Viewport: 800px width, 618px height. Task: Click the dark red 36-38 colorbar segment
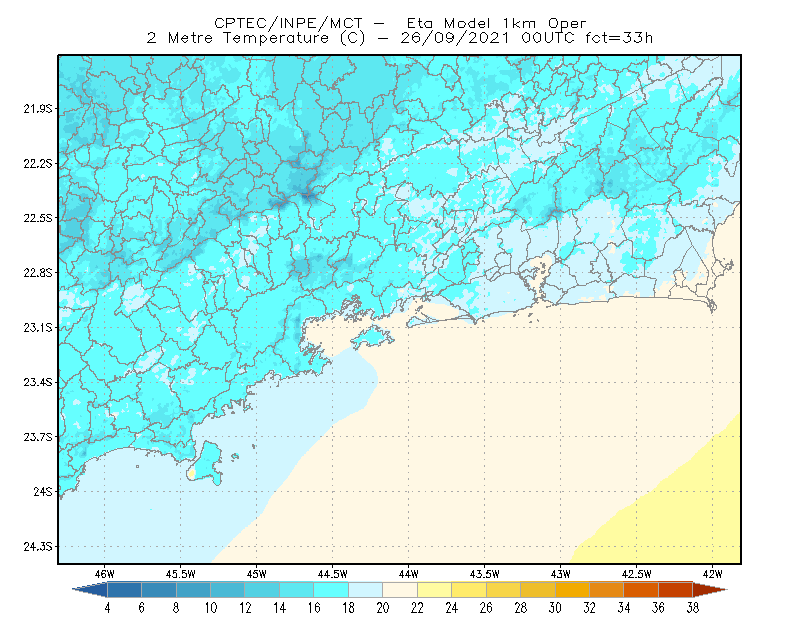tap(675, 590)
